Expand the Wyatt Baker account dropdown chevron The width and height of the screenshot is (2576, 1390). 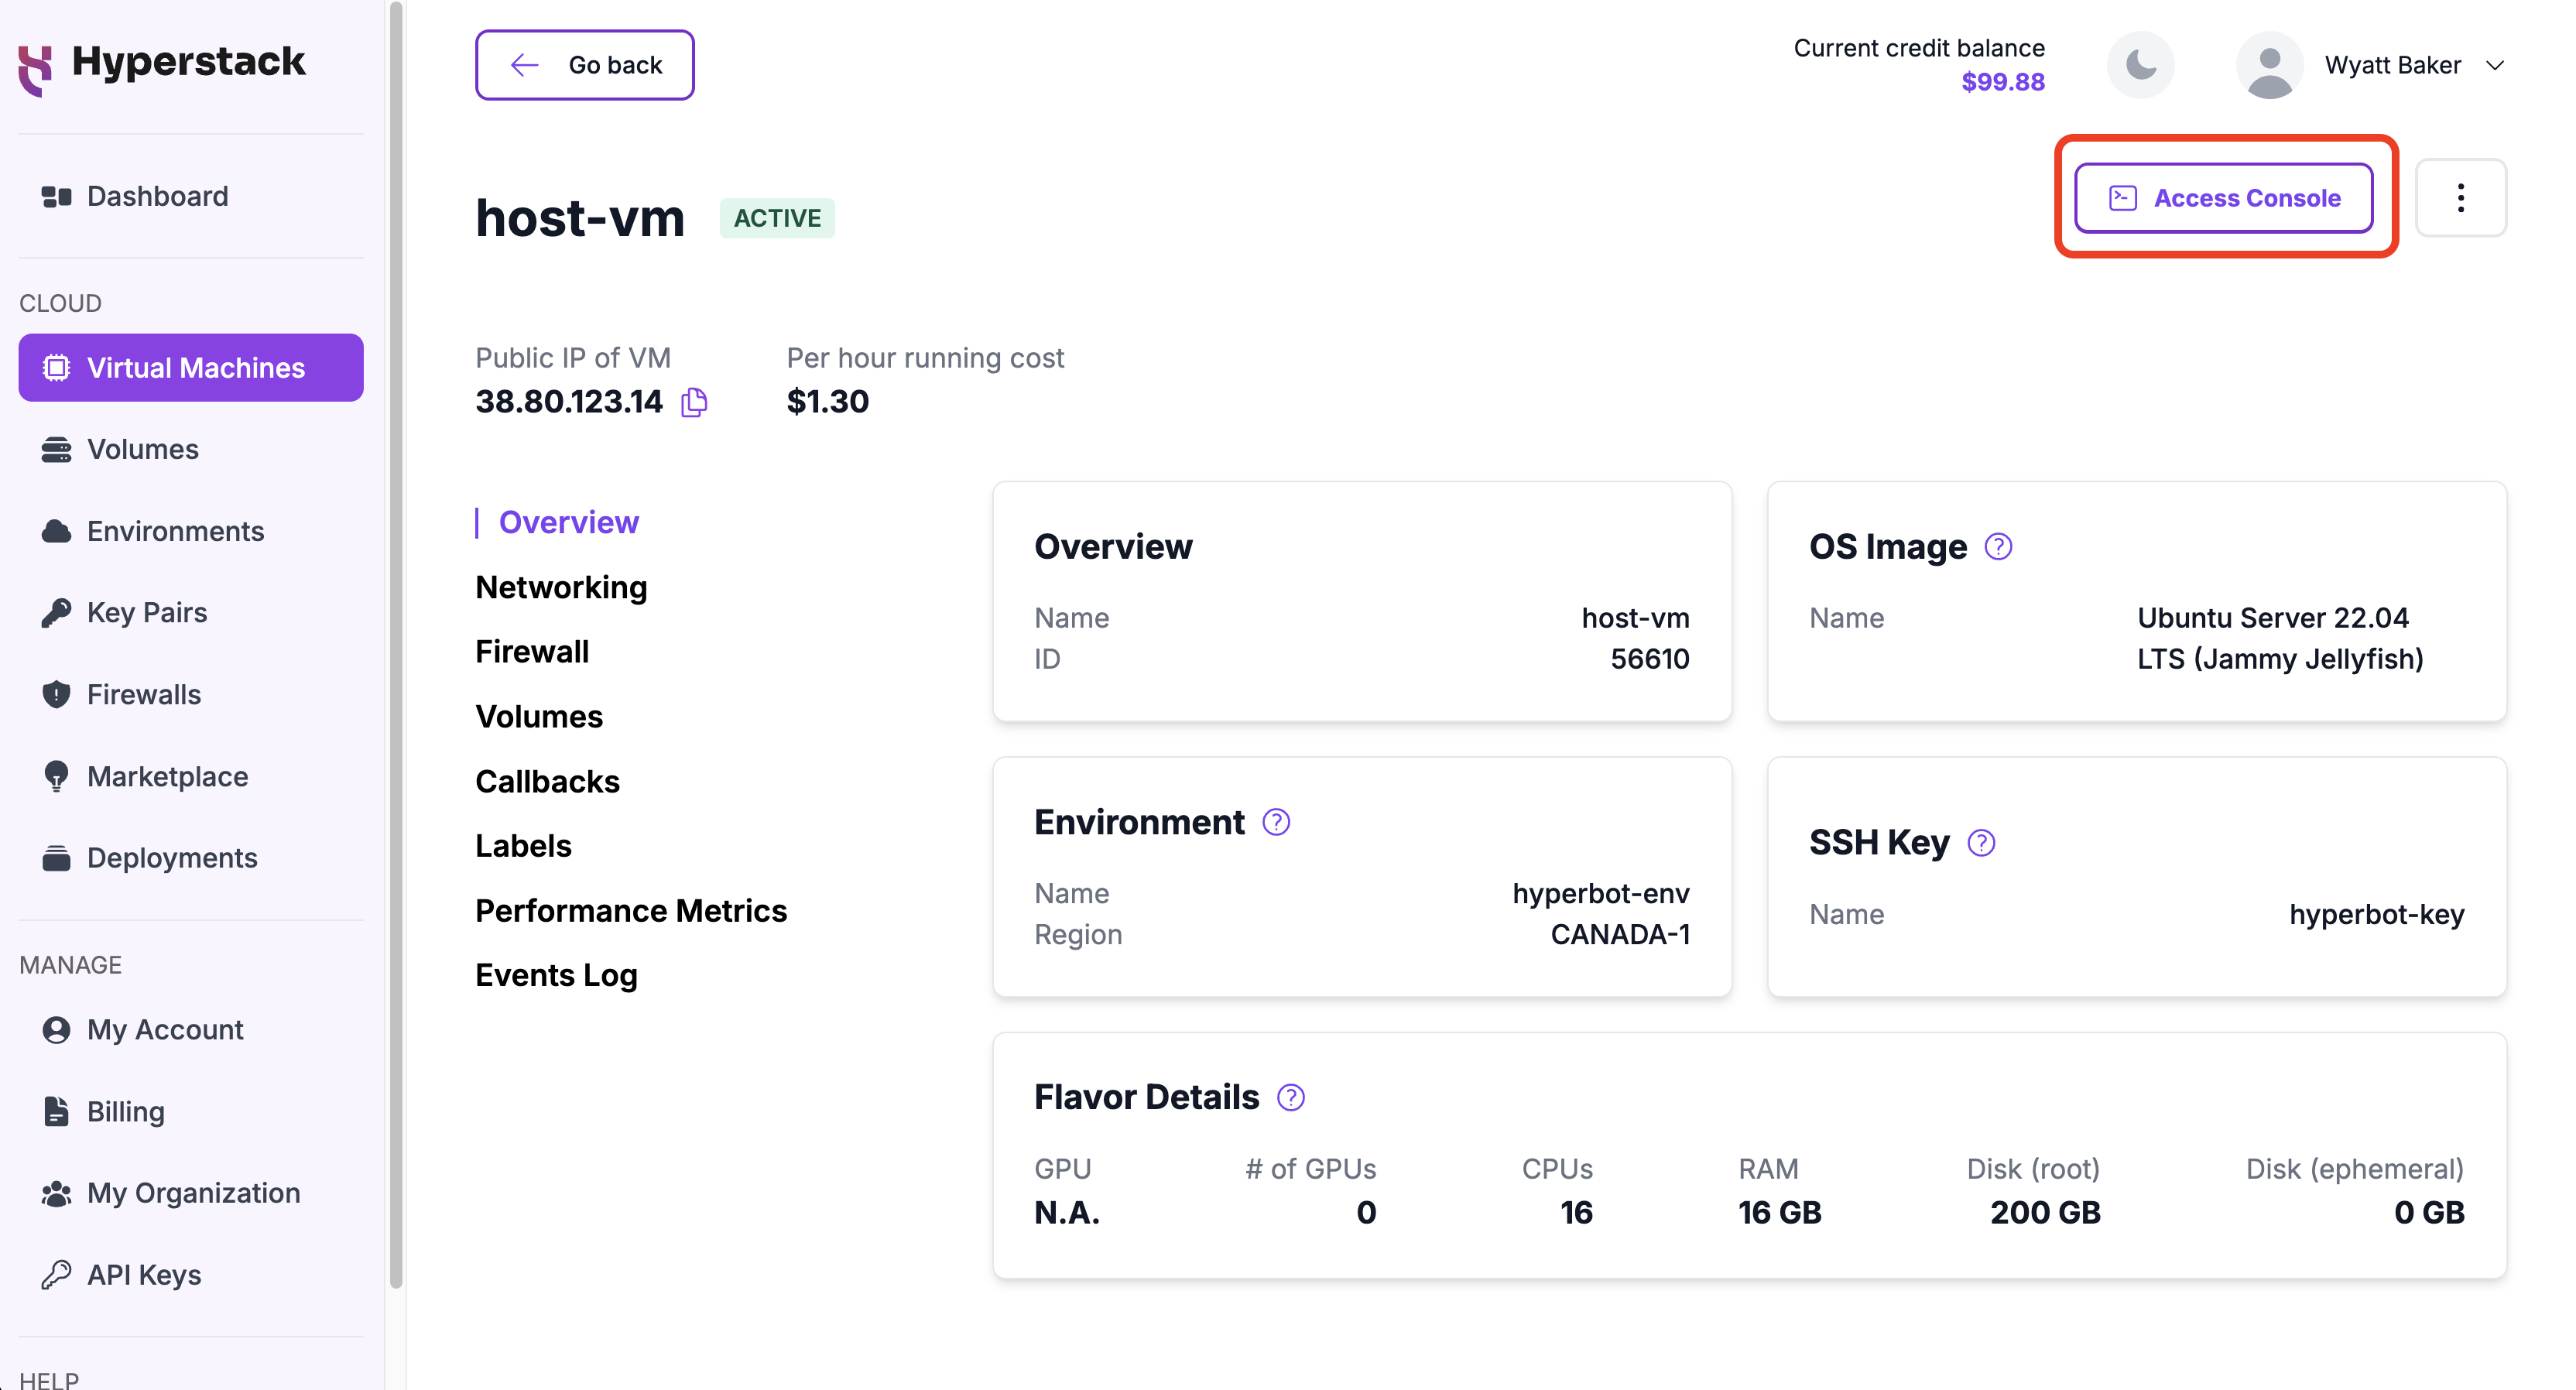(x=2495, y=66)
